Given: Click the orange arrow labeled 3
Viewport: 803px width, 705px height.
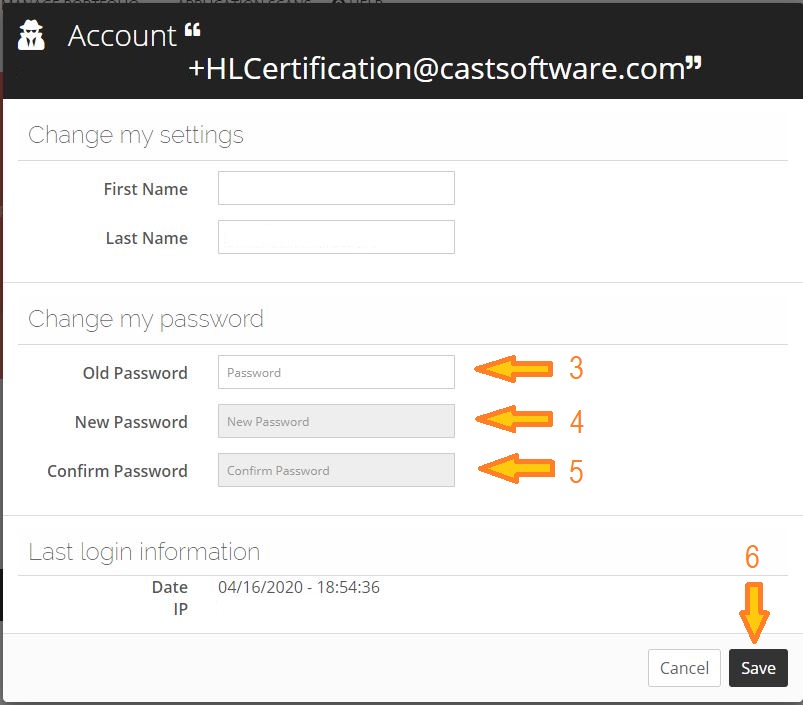Looking at the screenshot, I should pyautogui.click(x=514, y=369).
